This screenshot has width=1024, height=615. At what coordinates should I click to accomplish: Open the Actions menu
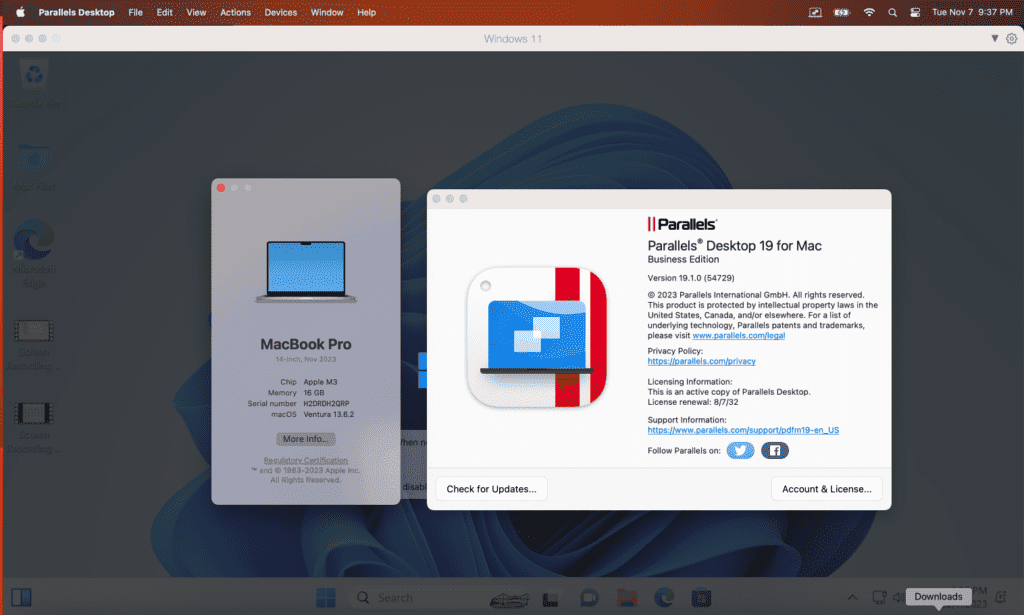pos(235,12)
